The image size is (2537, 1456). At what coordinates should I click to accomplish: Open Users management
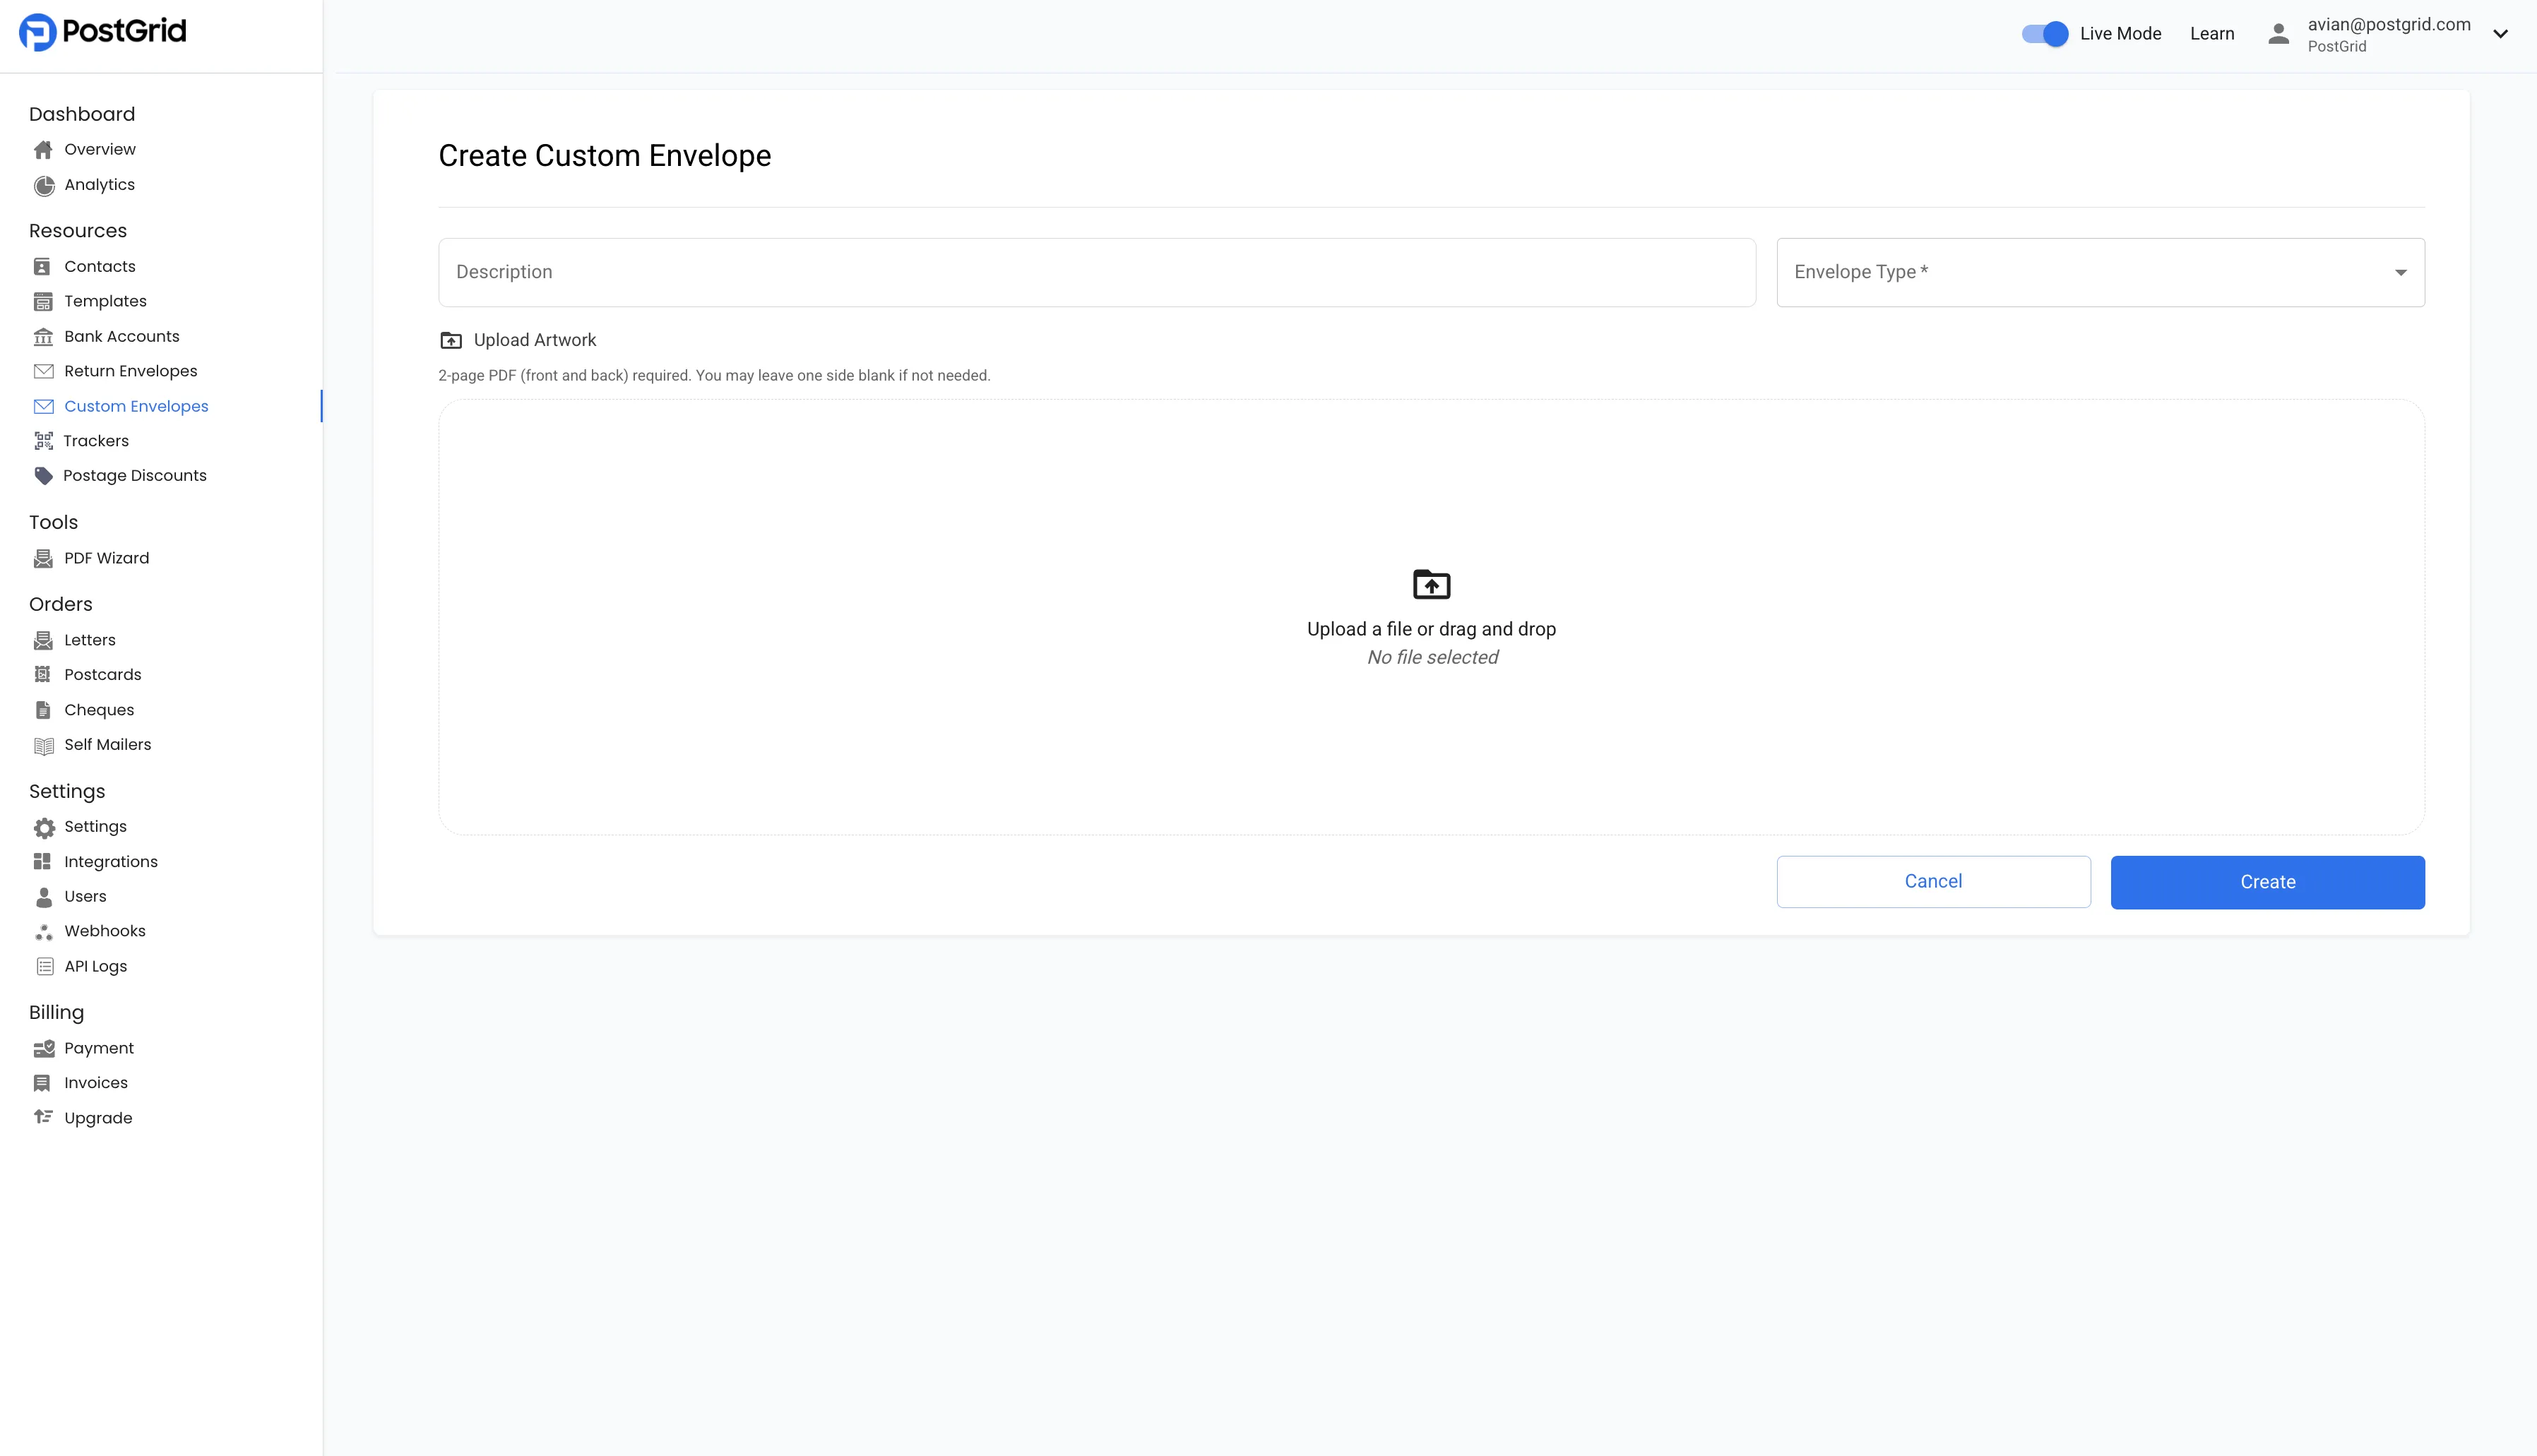(x=85, y=897)
